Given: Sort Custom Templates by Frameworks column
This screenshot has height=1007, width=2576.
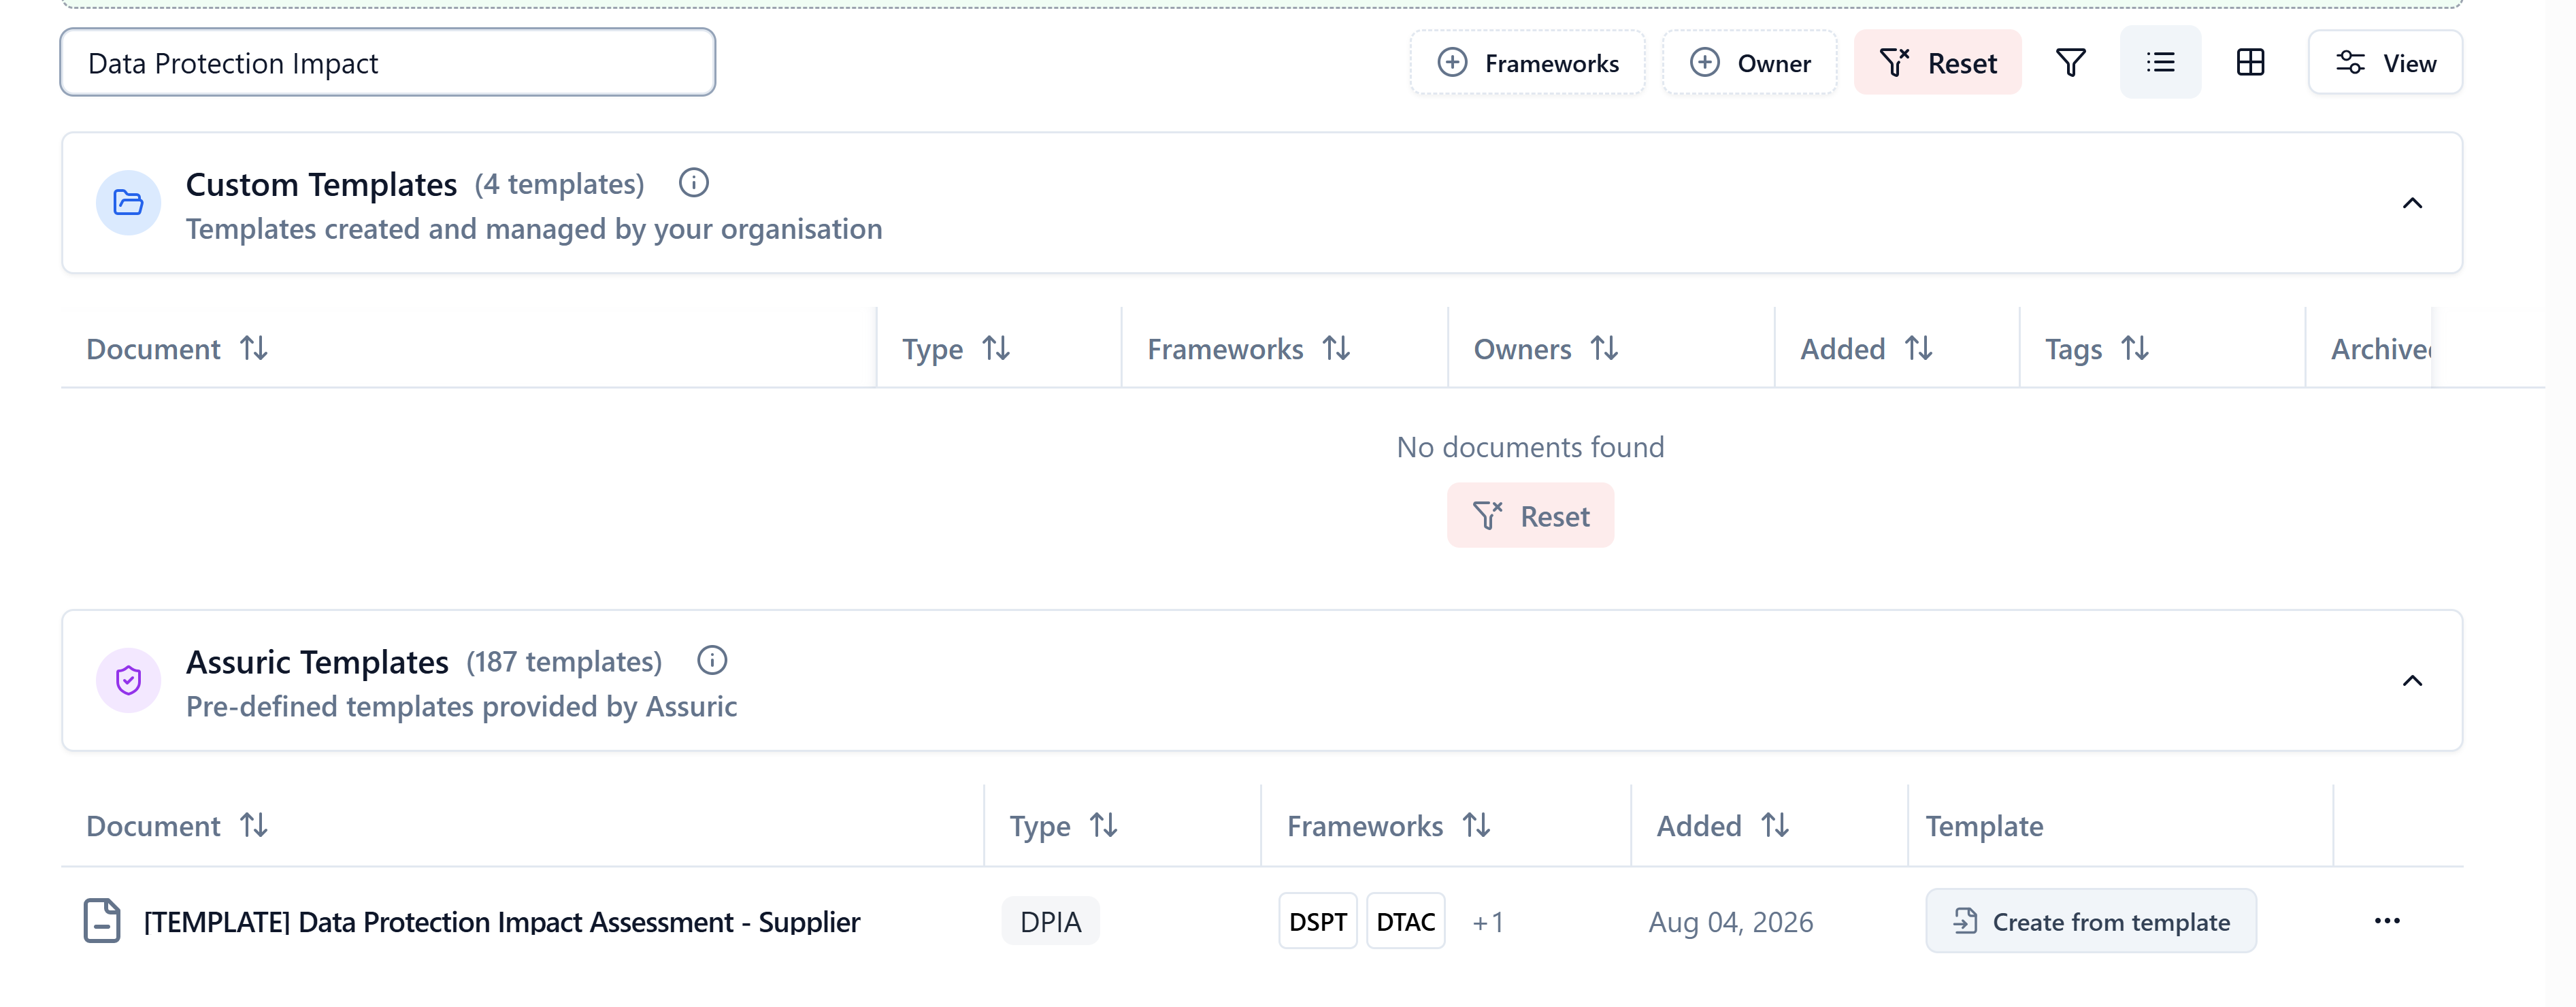Looking at the screenshot, I should [x=1249, y=349].
